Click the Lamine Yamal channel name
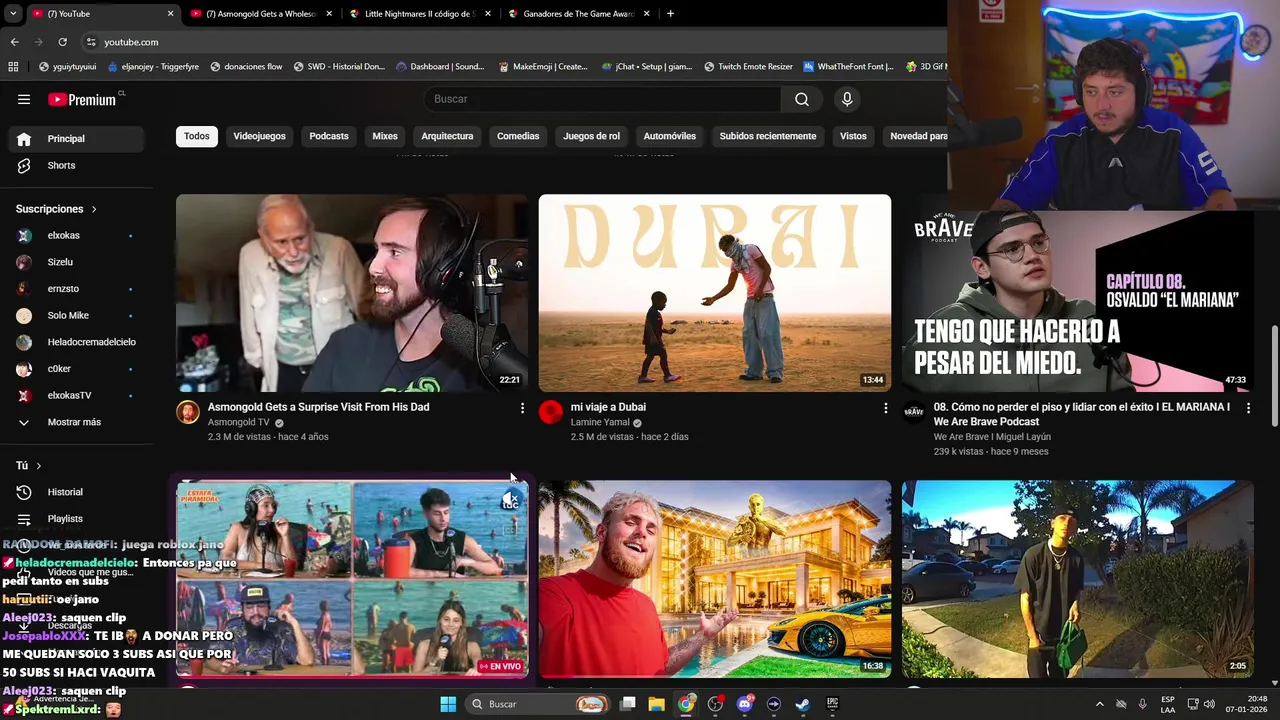Screen dimensions: 1280x720 tap(600, 422)
